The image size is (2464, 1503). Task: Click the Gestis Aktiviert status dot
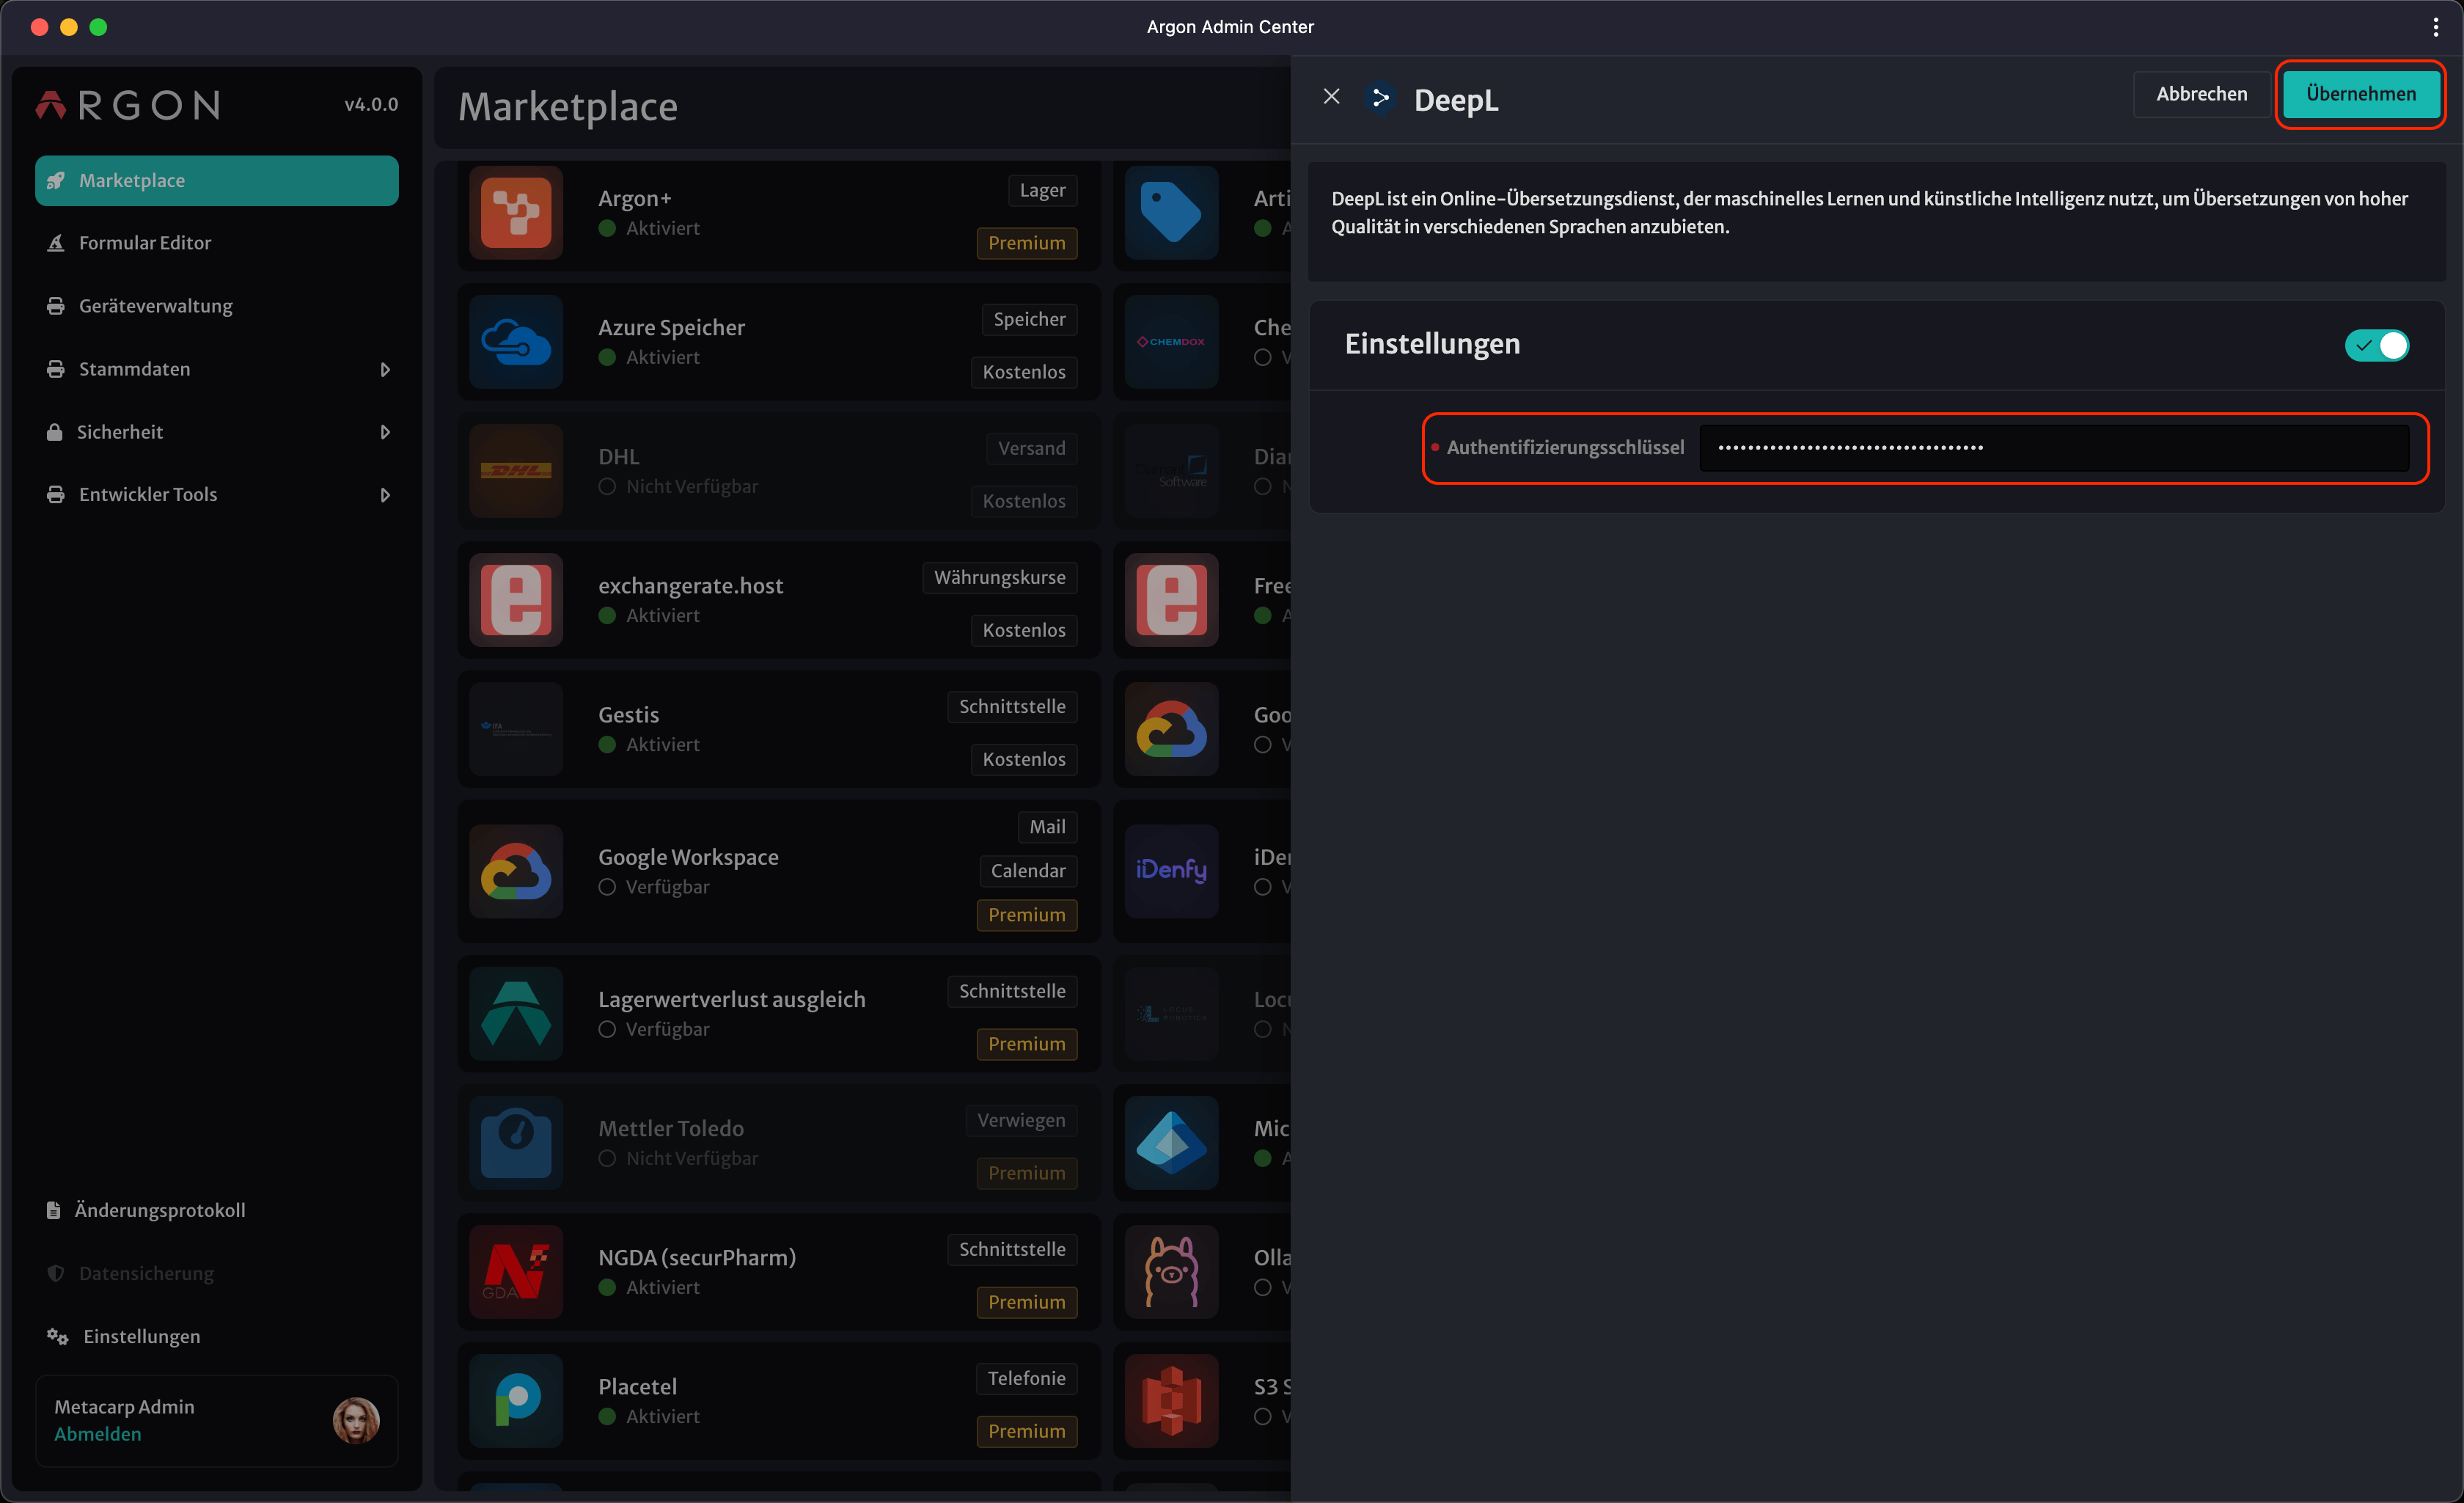tap(607, 744)
